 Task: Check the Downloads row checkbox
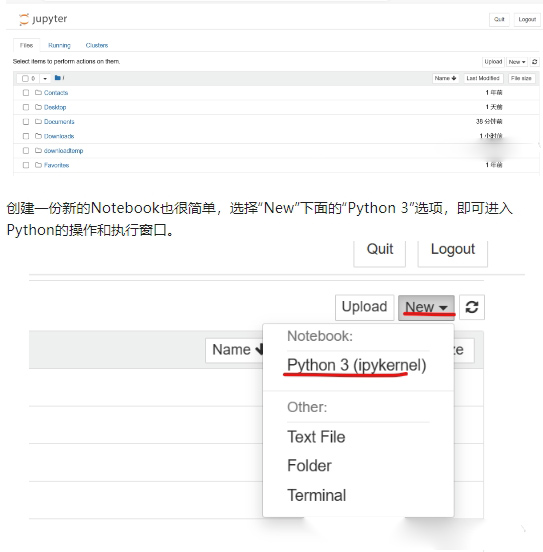click(x=26, y=136)
